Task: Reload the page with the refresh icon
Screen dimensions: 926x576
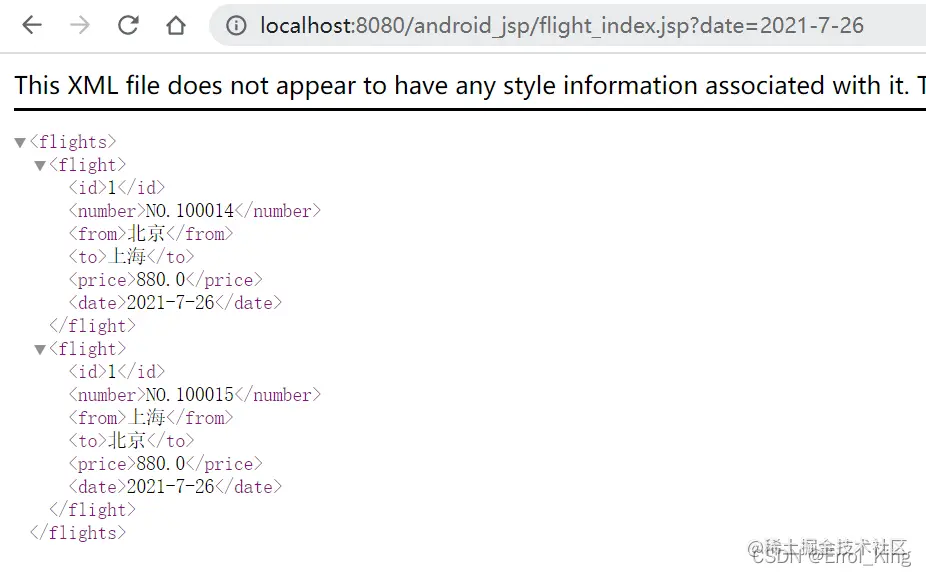Action: [x=128, y=25]
